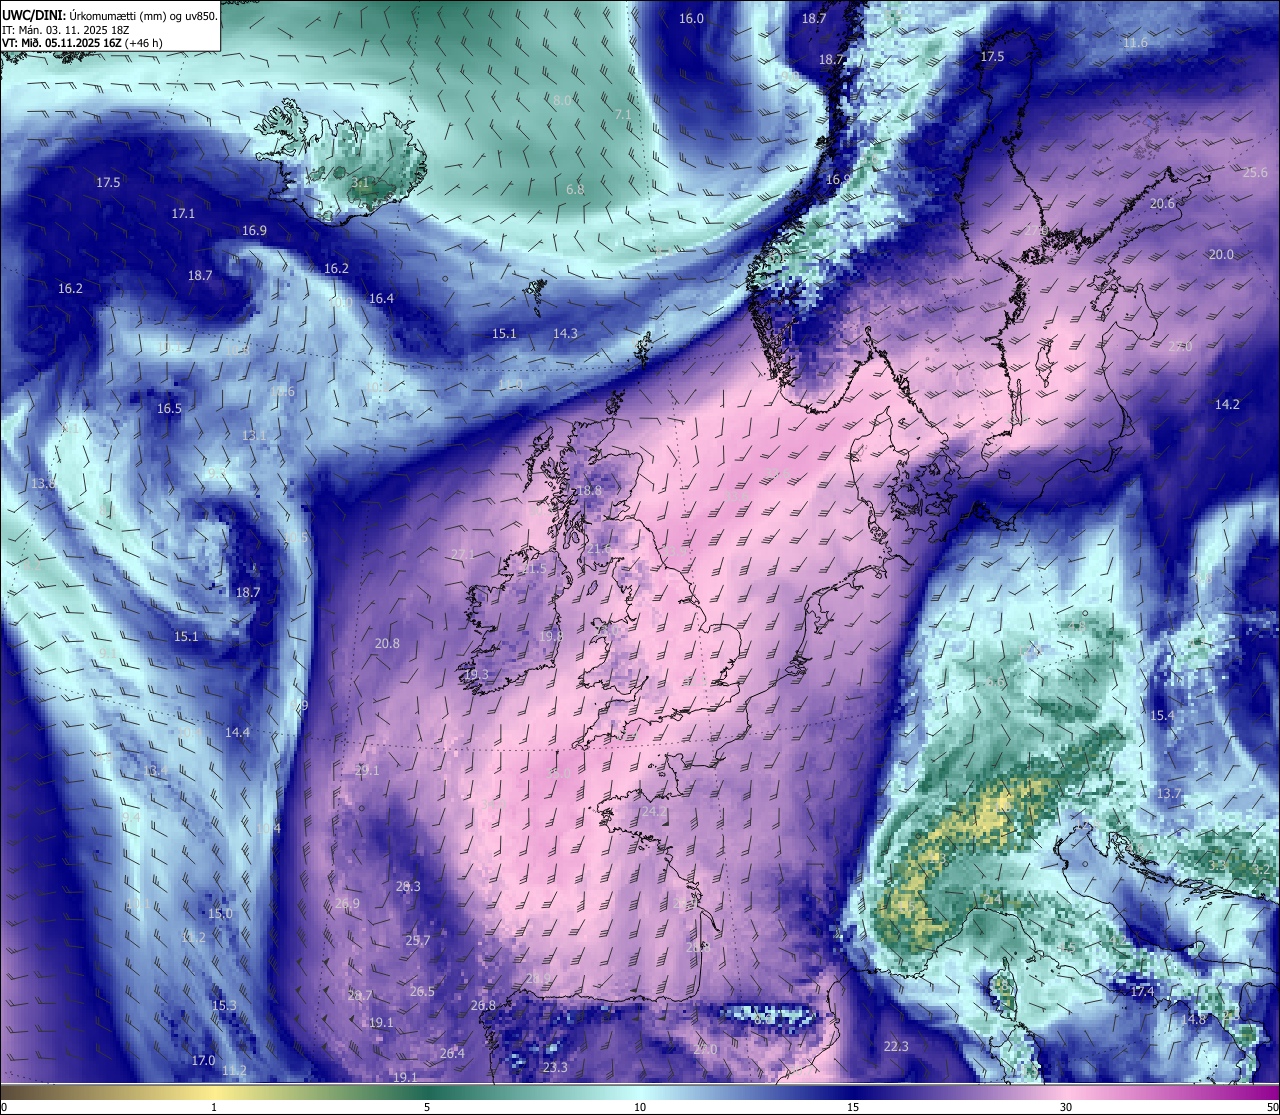The height and width of the screenshot is (1115, 1280).
Task: Click the 25.6 value label
Action: click(x=1255, y=173)
